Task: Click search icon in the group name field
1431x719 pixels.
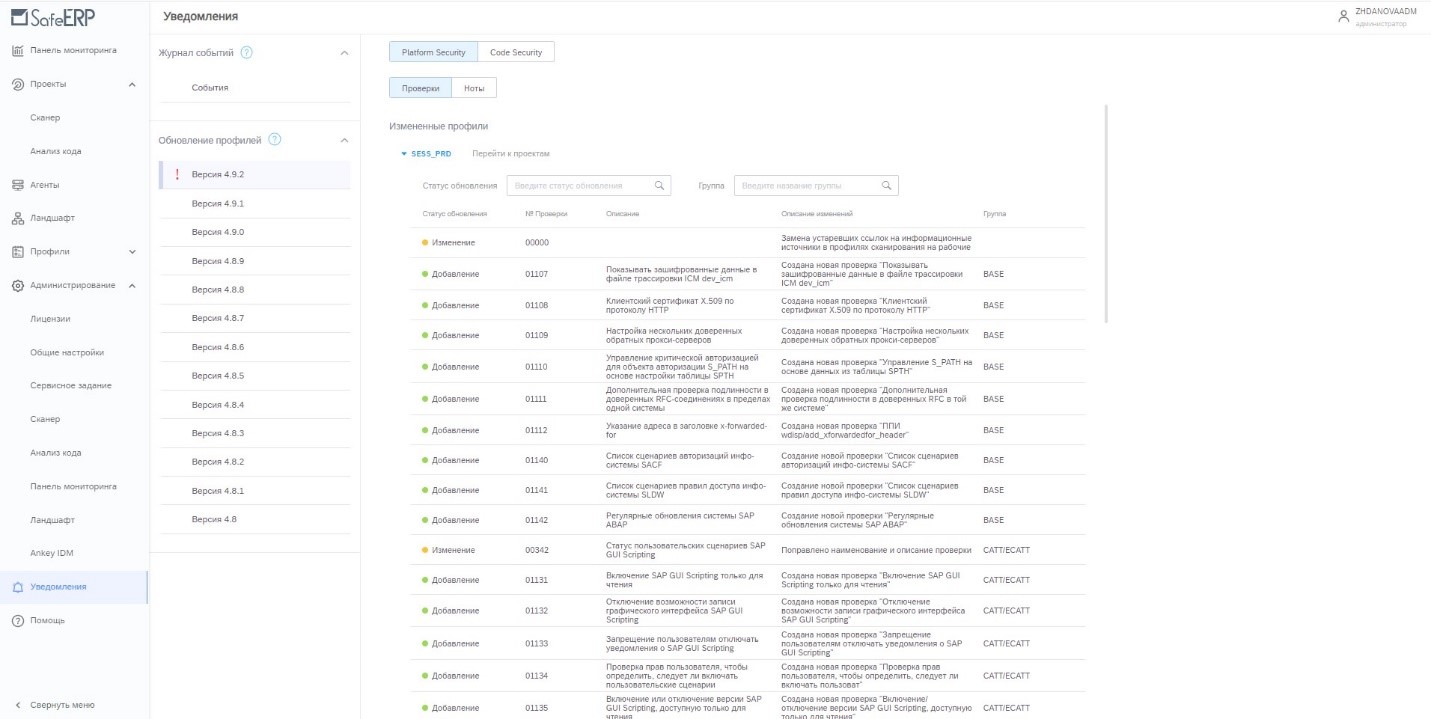Action: tap(886, 185)
